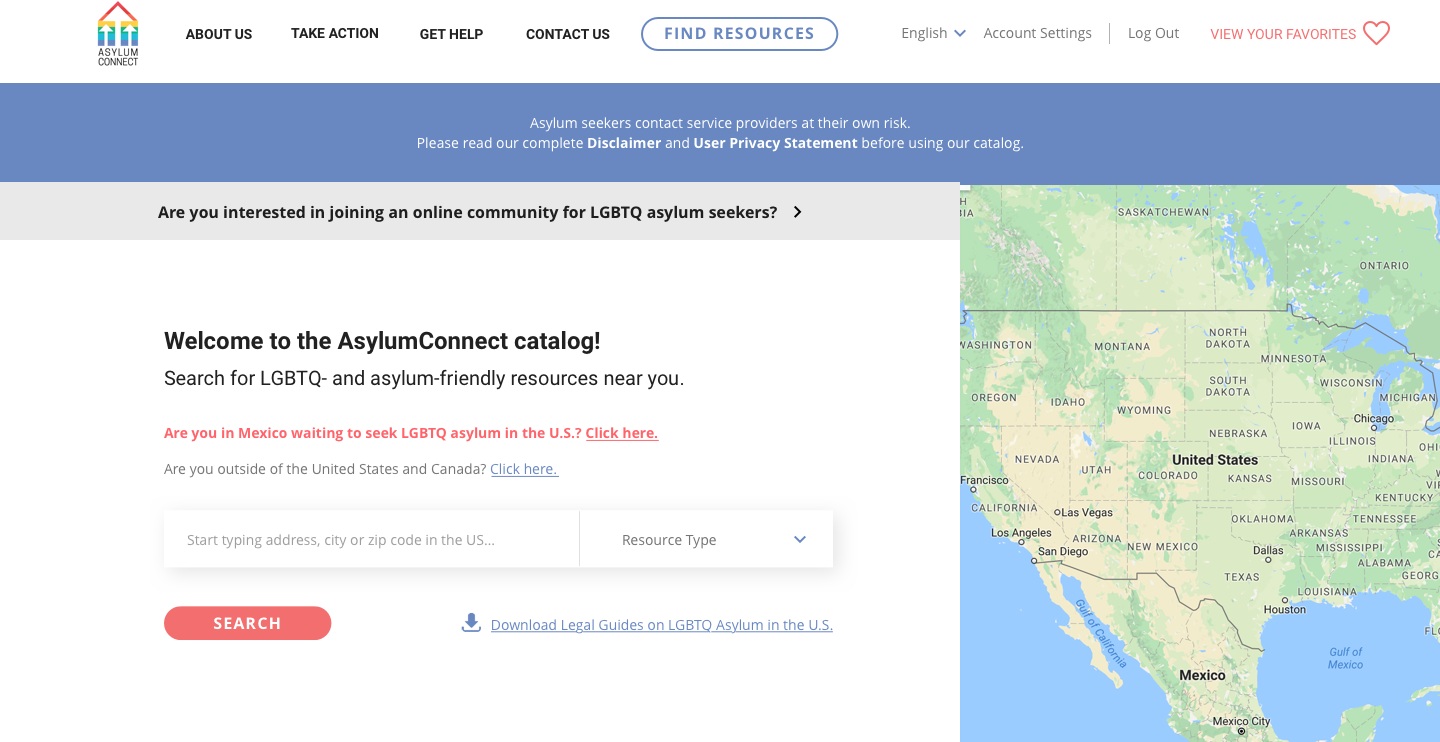
Task: Open the Resource Type dropdown
Action: click(x=706, y=540)
